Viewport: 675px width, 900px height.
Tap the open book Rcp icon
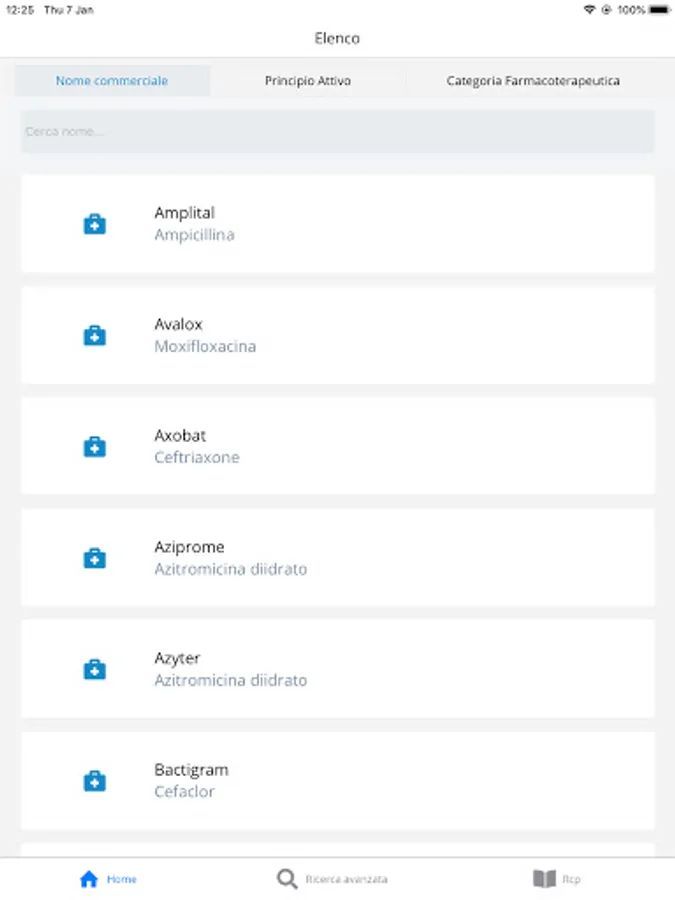tap(544, 879)
